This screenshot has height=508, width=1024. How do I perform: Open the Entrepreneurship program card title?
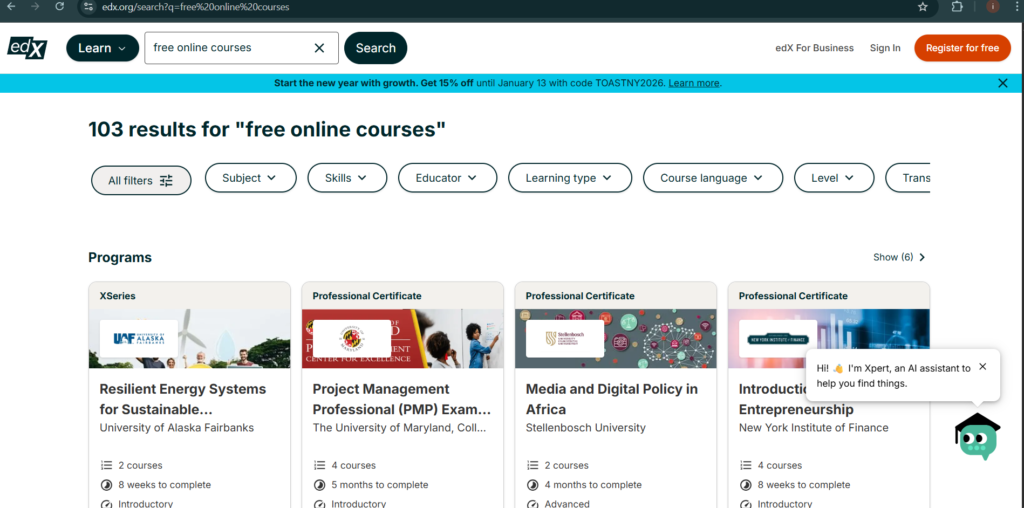coord(796,409)
